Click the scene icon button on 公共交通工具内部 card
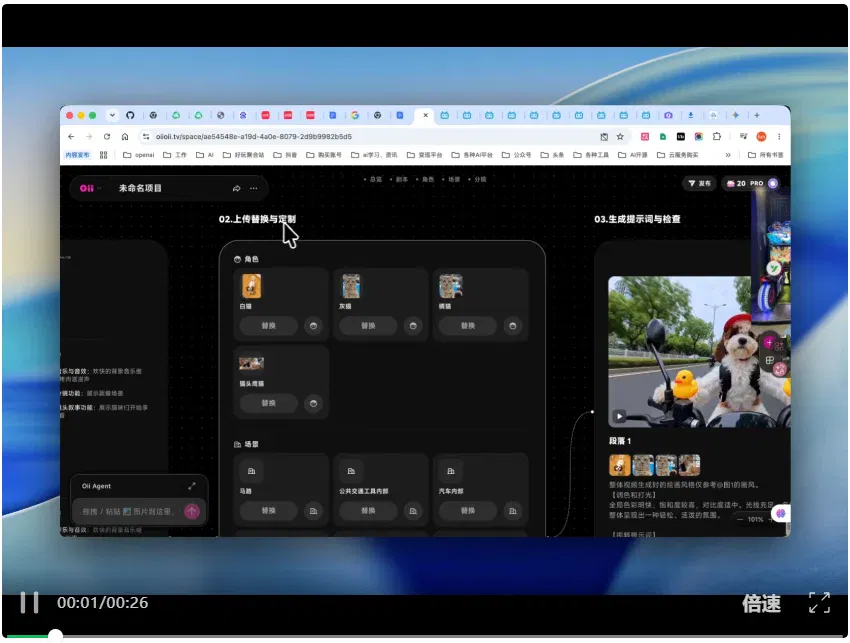Image resolution: width=850 pixels, height=643 pixels. (413, 511)
